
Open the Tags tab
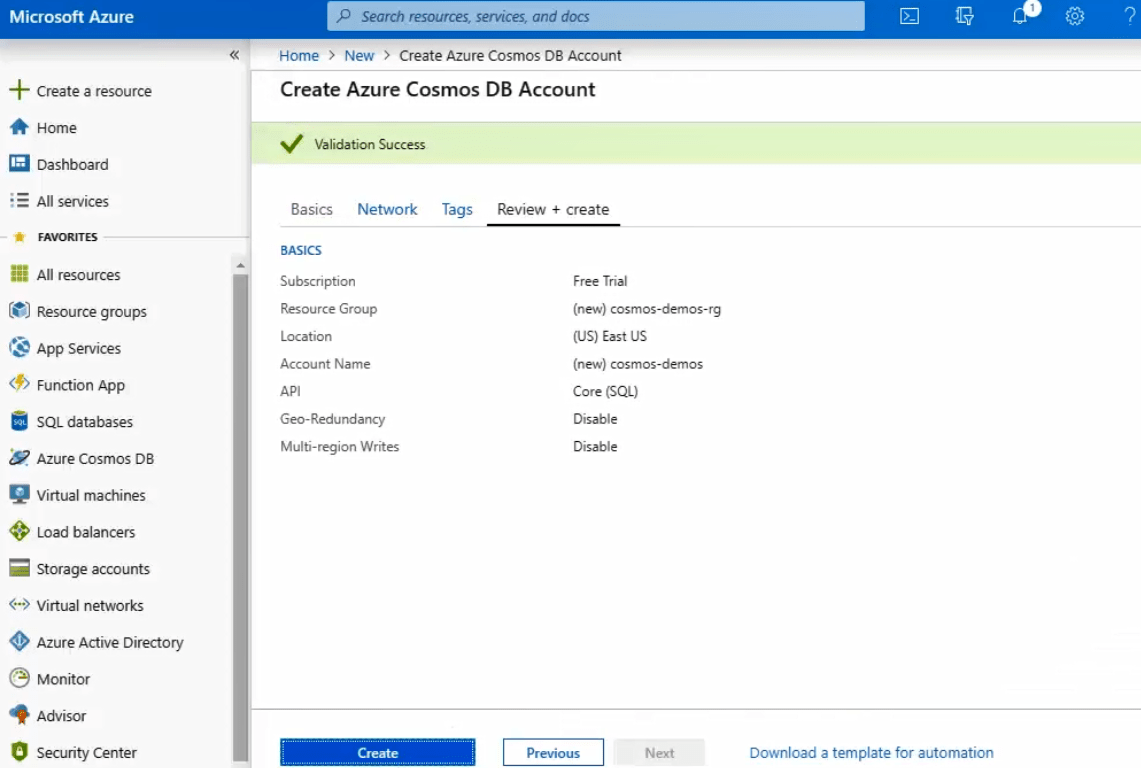[457, 209]
